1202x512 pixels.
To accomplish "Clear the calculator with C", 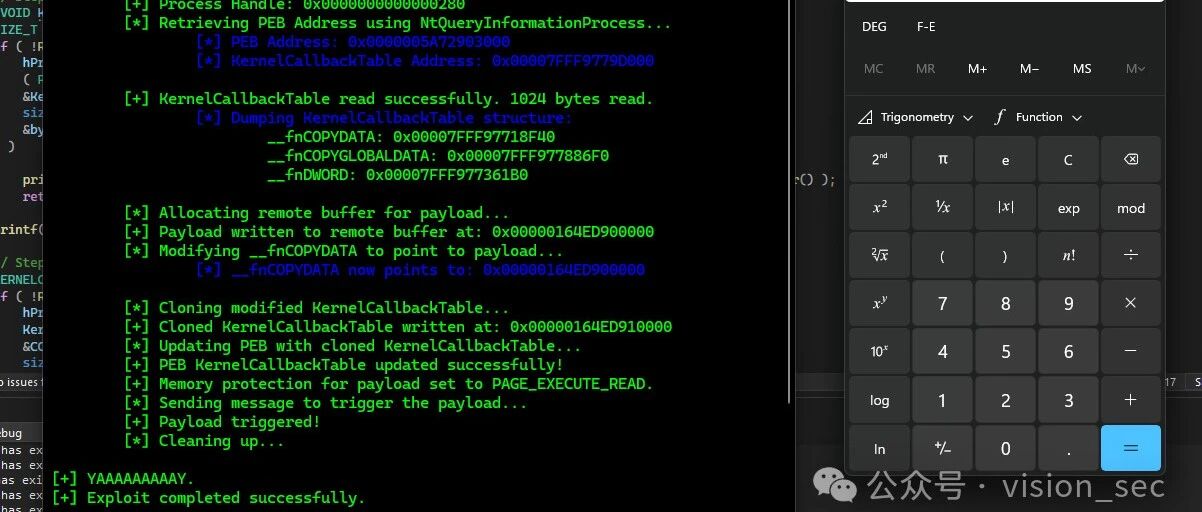I will point(1068,160).
